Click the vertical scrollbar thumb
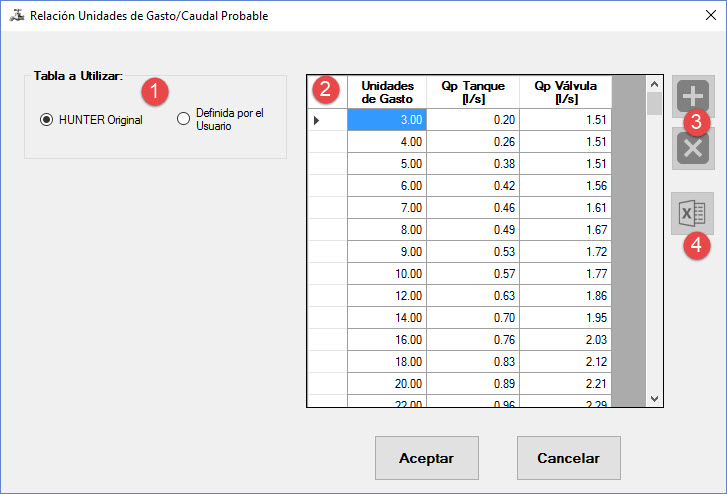The height and width of the screenshot is (494, 727). tap(654, 103)
